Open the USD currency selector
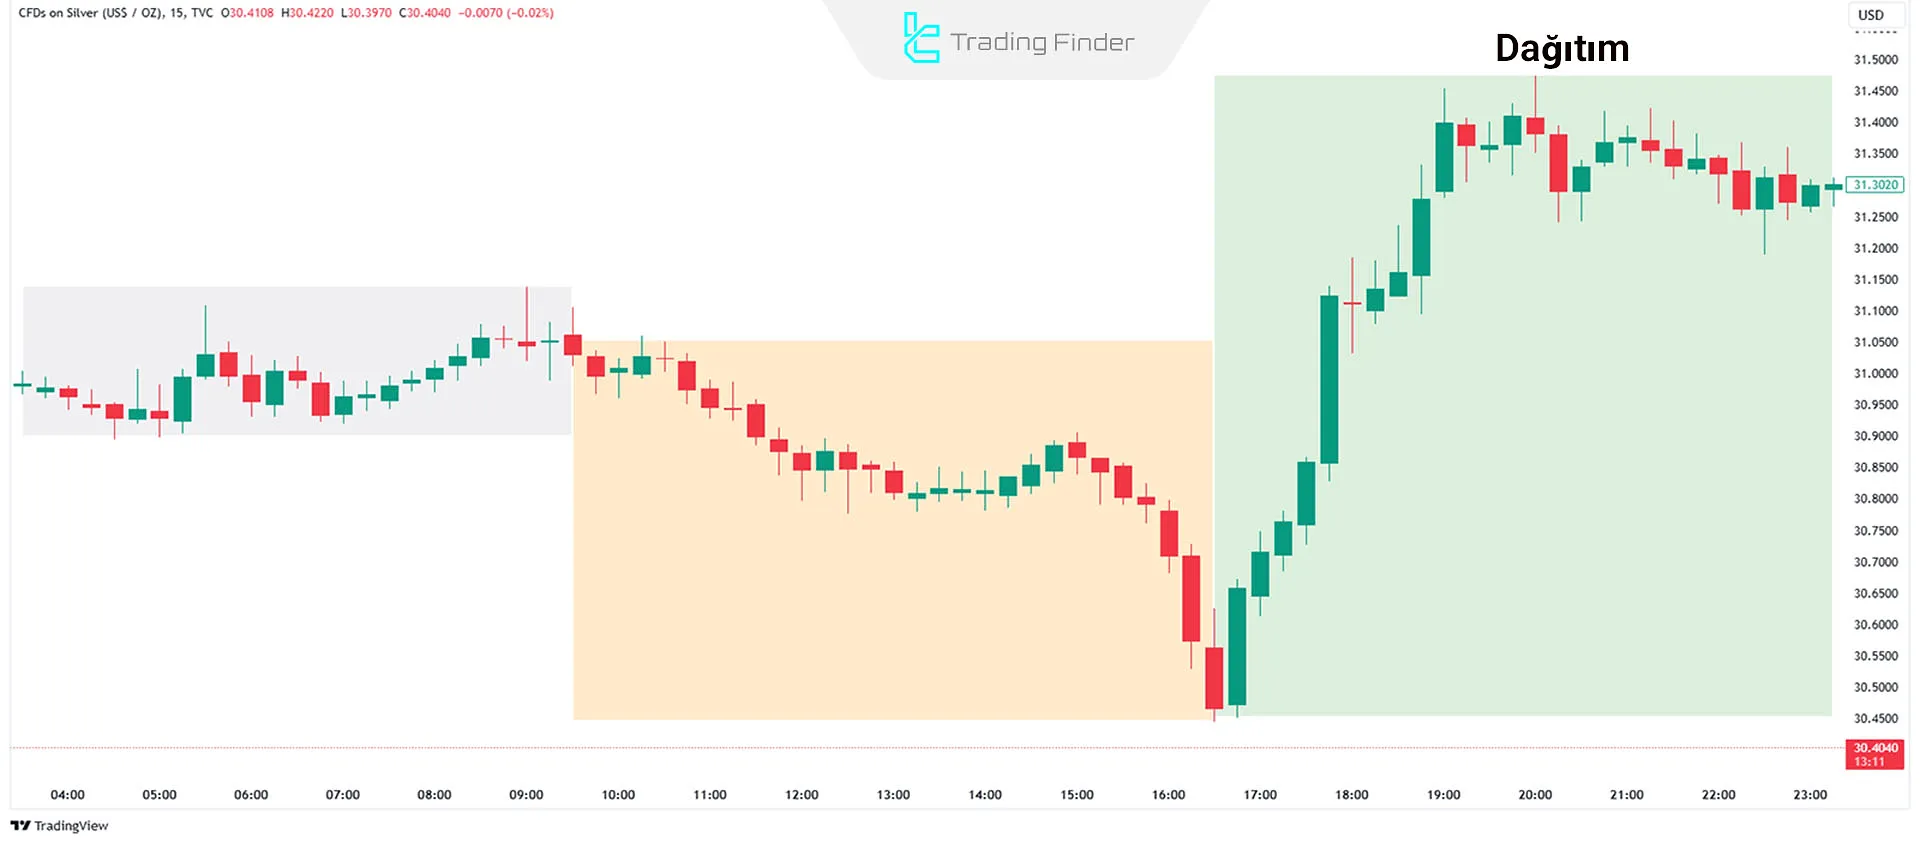This screenshot has width=1920, height=842. [x=1870, y=15]
